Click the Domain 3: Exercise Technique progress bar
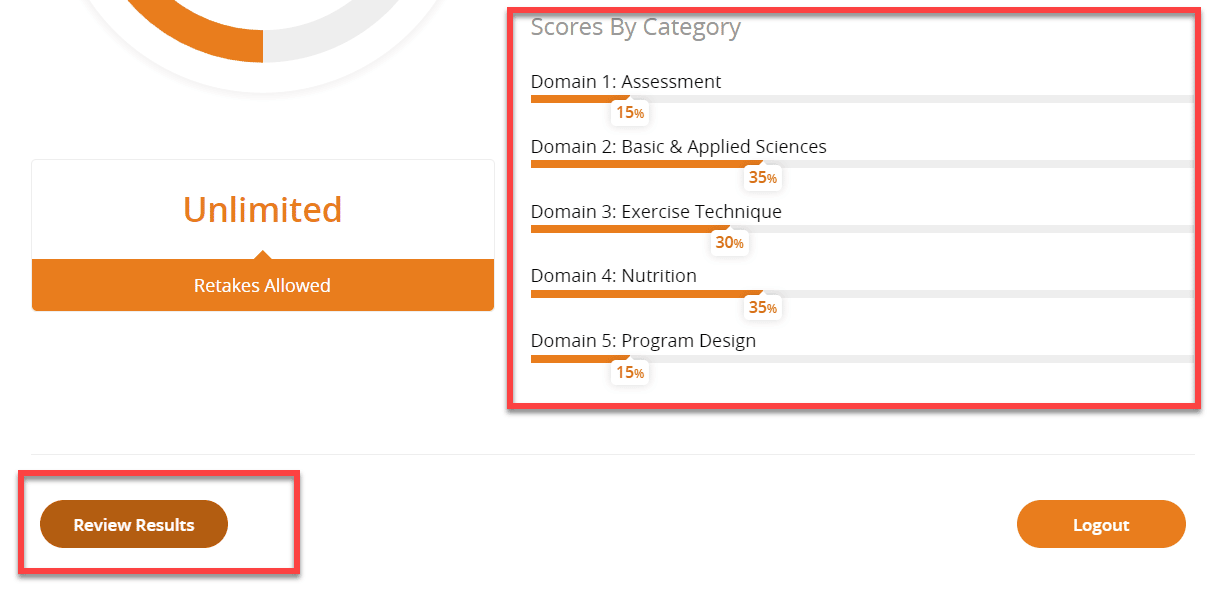Image resolution: width=1229 pixels, height=605 pixels. pyautogui.click(x=860, y=229)
